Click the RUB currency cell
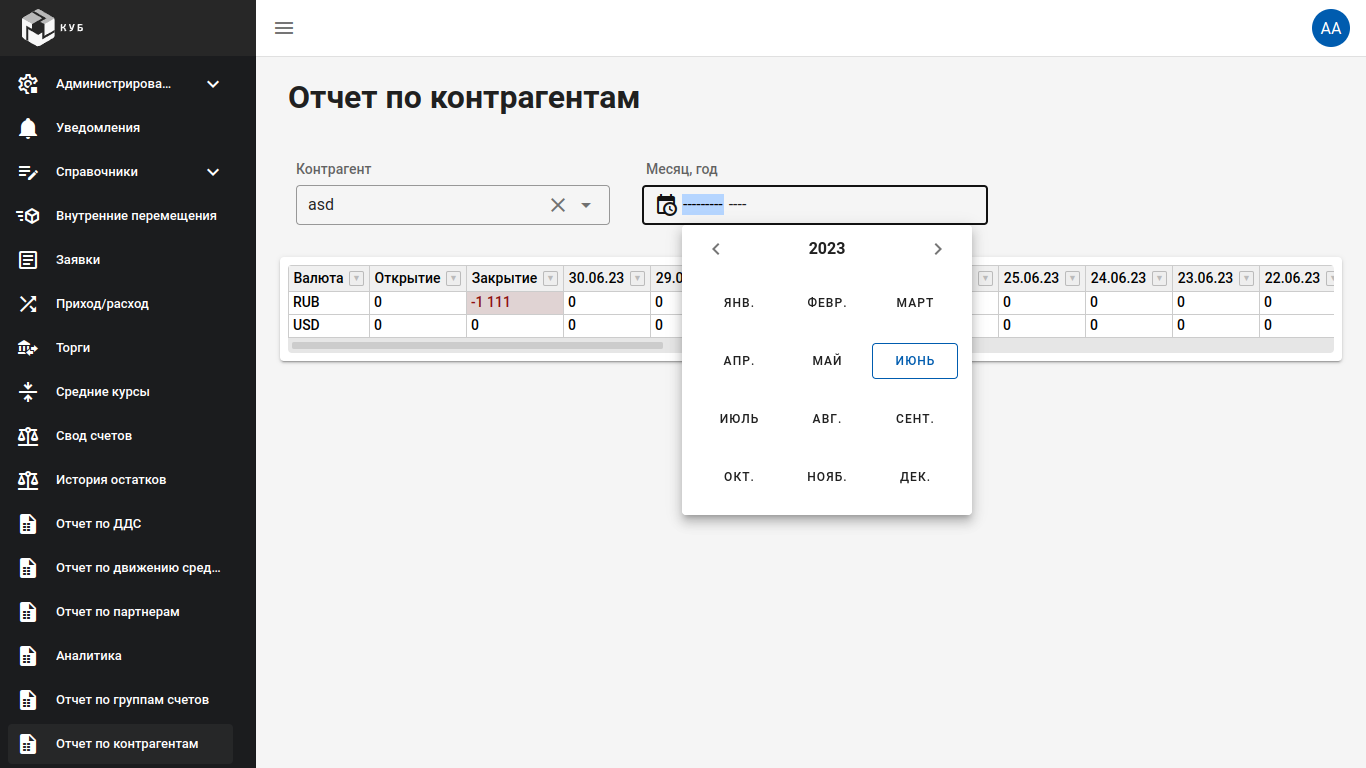Image resolution: width=1366 pixels, height=768 pixels. (x=329, y=302)
